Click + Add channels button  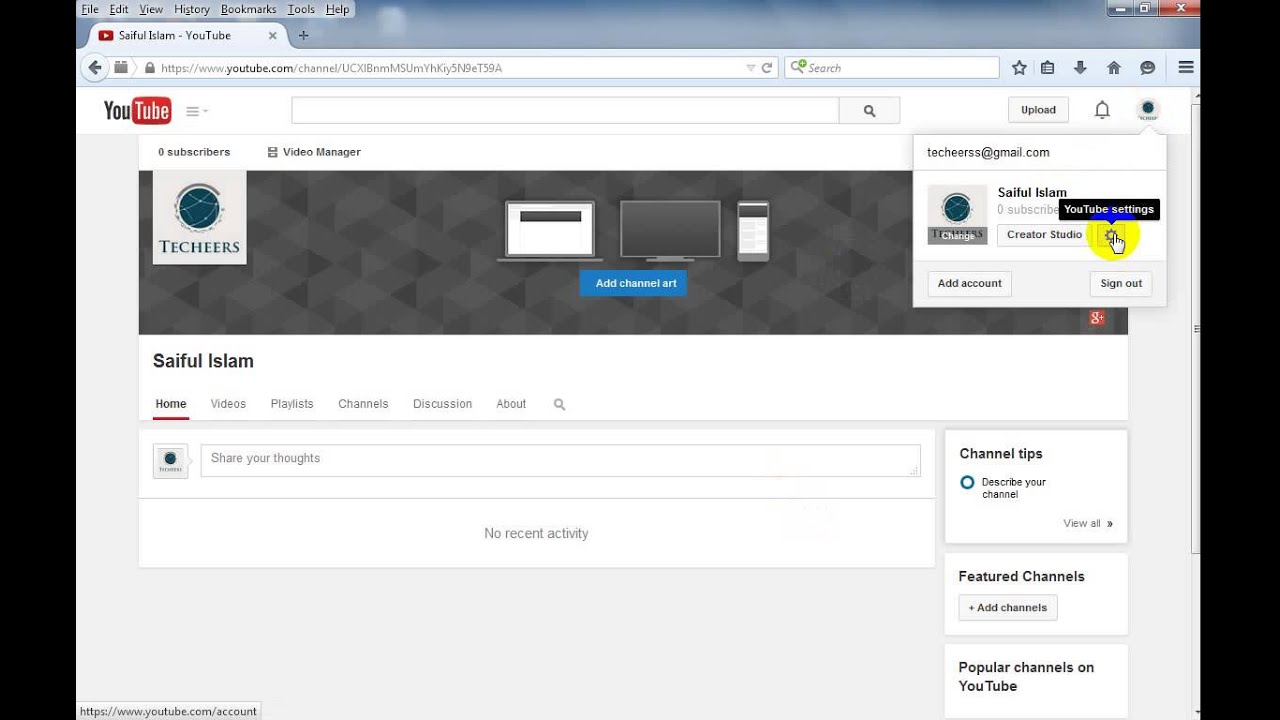pyautogui.click(x=1008, y=608)
